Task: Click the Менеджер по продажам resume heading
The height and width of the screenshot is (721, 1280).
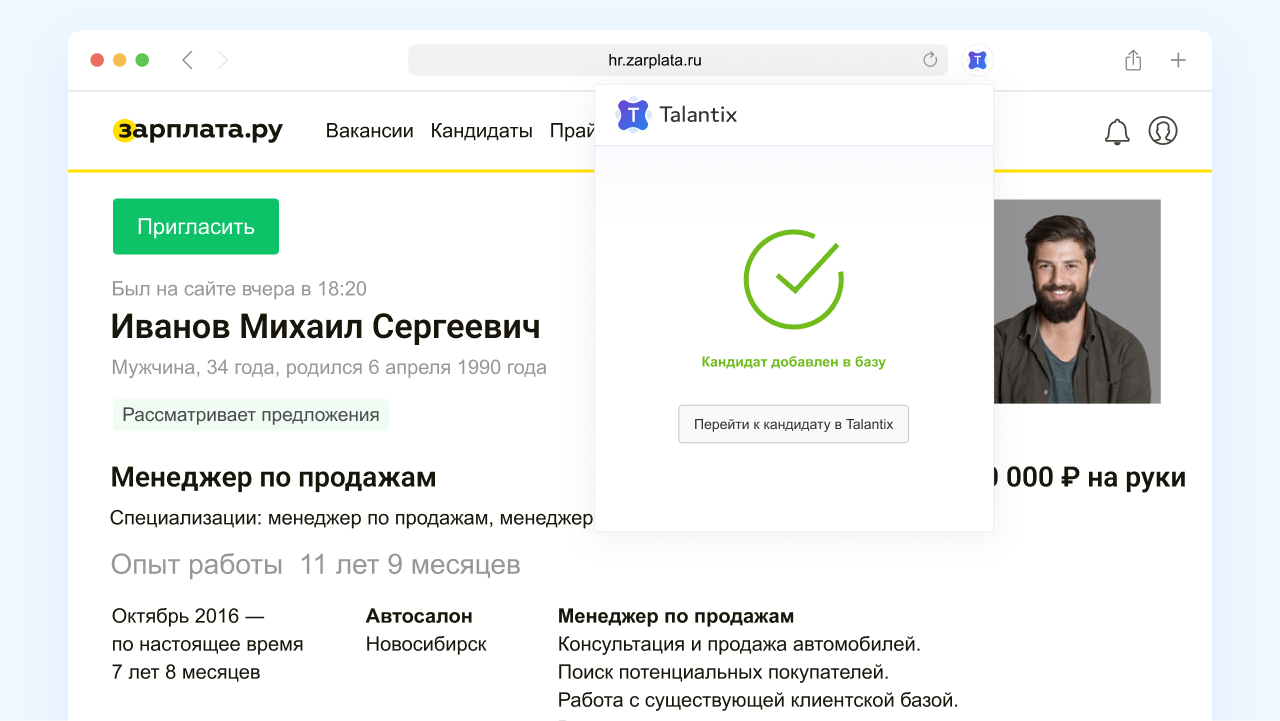Action: [274, 478]
